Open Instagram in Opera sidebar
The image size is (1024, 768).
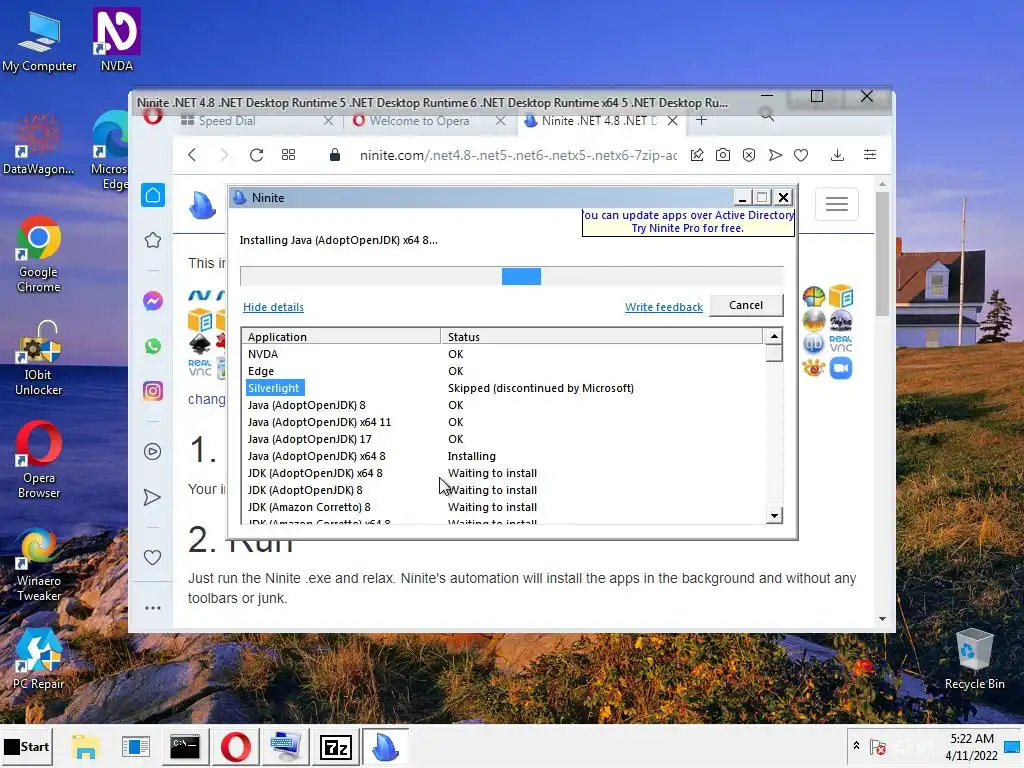[153, 391]
